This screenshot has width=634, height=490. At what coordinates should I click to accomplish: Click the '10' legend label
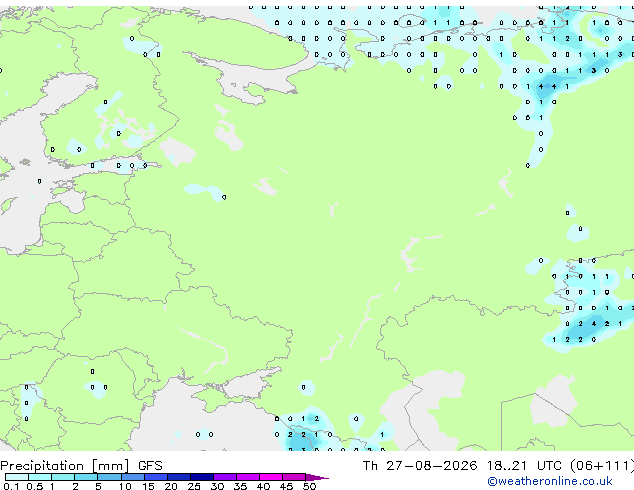pyautogui.click(x=125, y=486)
